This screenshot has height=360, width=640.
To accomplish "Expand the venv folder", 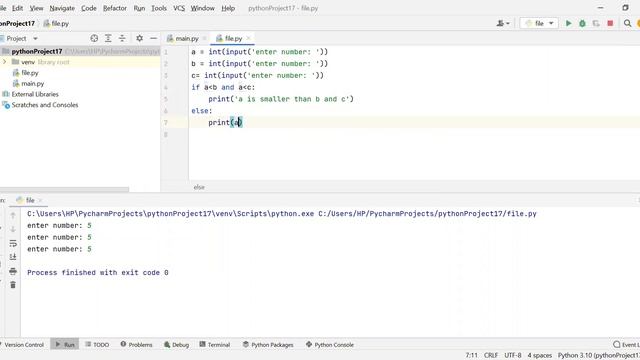I will click(x=4, y=62).
